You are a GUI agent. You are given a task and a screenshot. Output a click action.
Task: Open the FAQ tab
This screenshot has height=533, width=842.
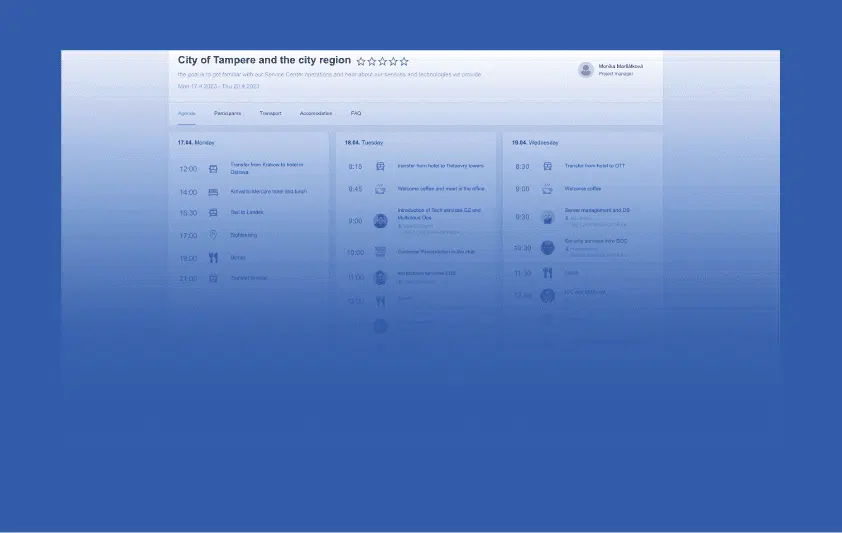click(356, 113)
